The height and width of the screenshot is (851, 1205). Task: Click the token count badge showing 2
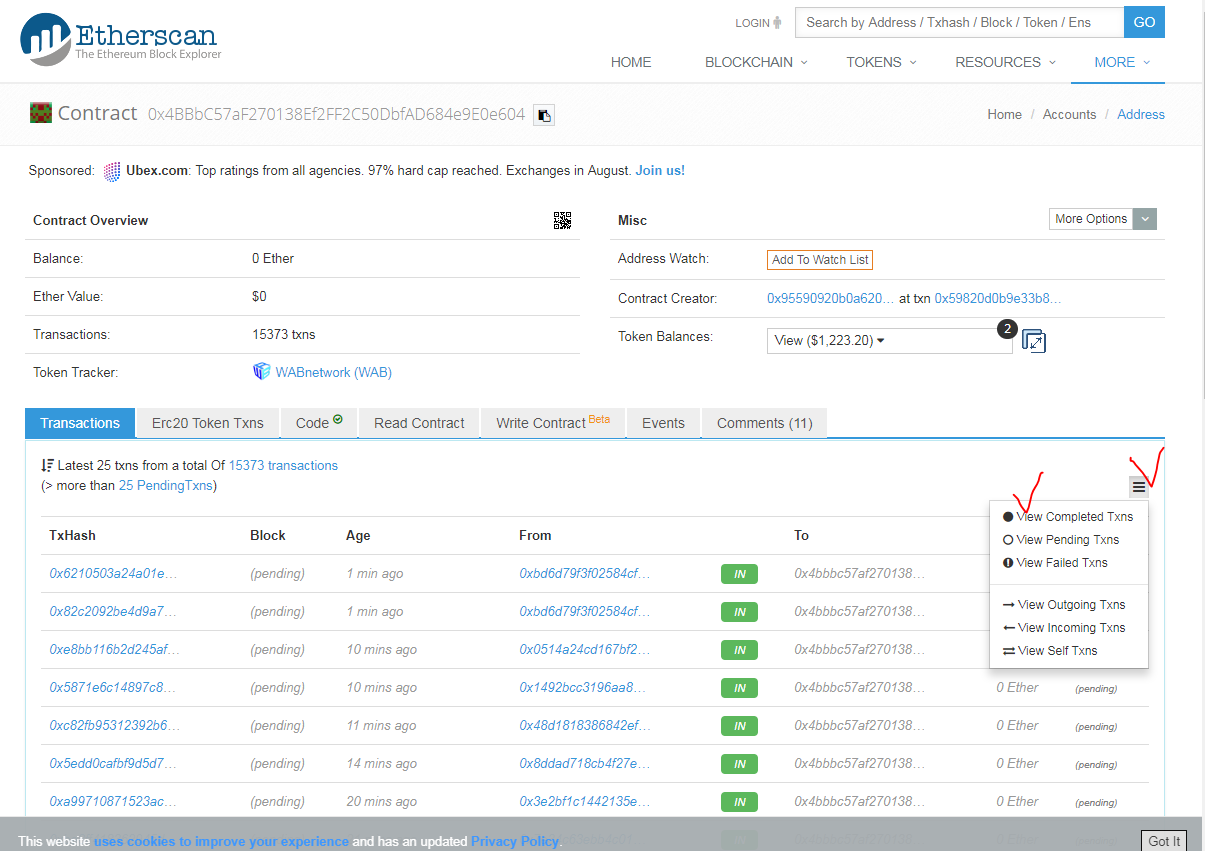(1007, 329)
